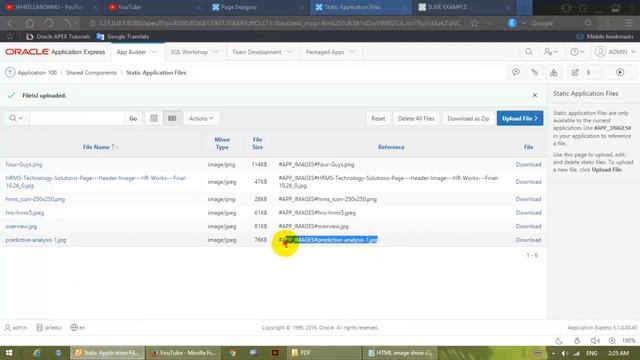
Task: Click the utilities wrench icon
Action: click(534, 72)
